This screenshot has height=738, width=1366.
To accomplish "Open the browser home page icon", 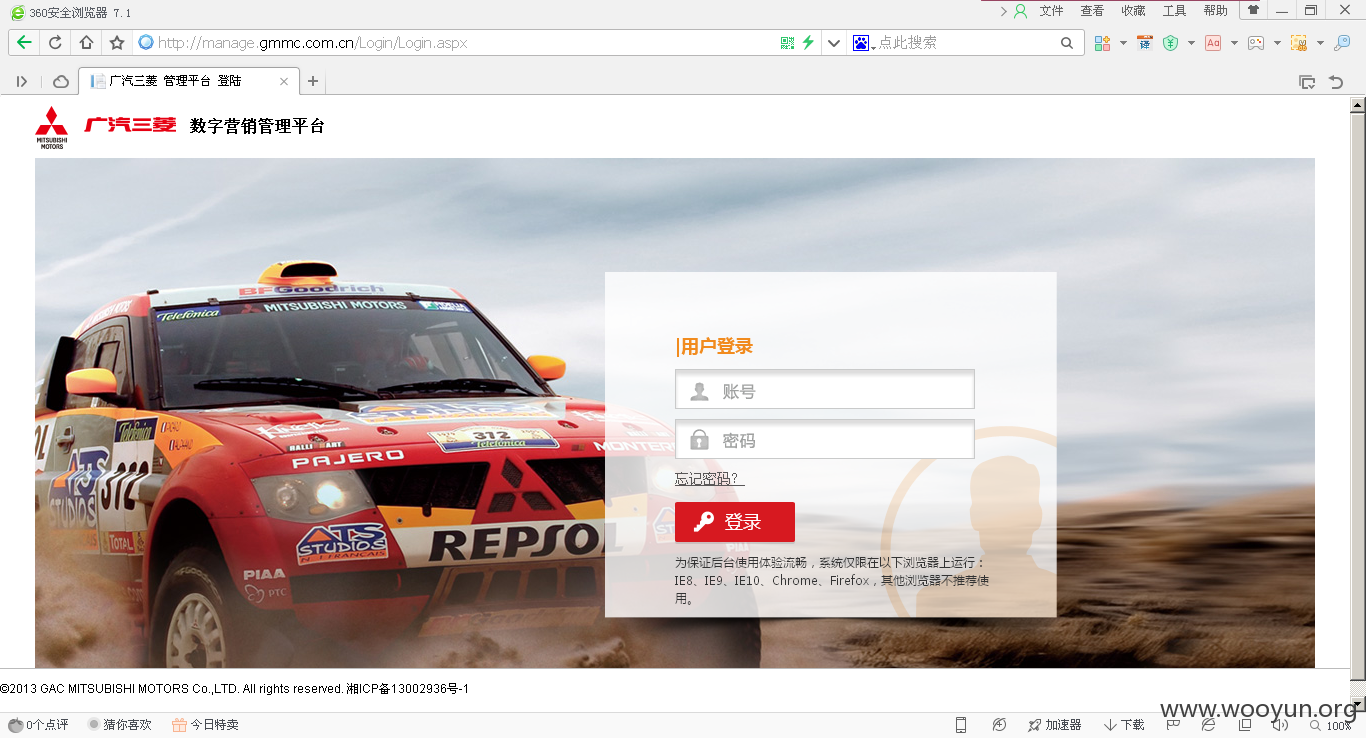I will [86, 43].
